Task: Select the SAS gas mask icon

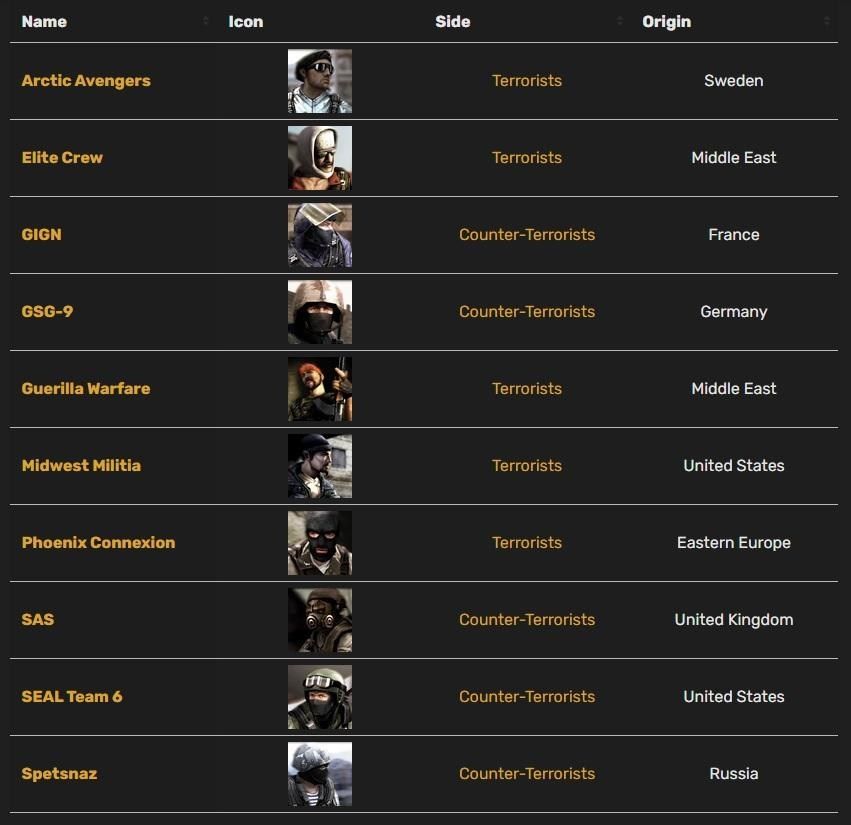Action: (x=320, y=620)
